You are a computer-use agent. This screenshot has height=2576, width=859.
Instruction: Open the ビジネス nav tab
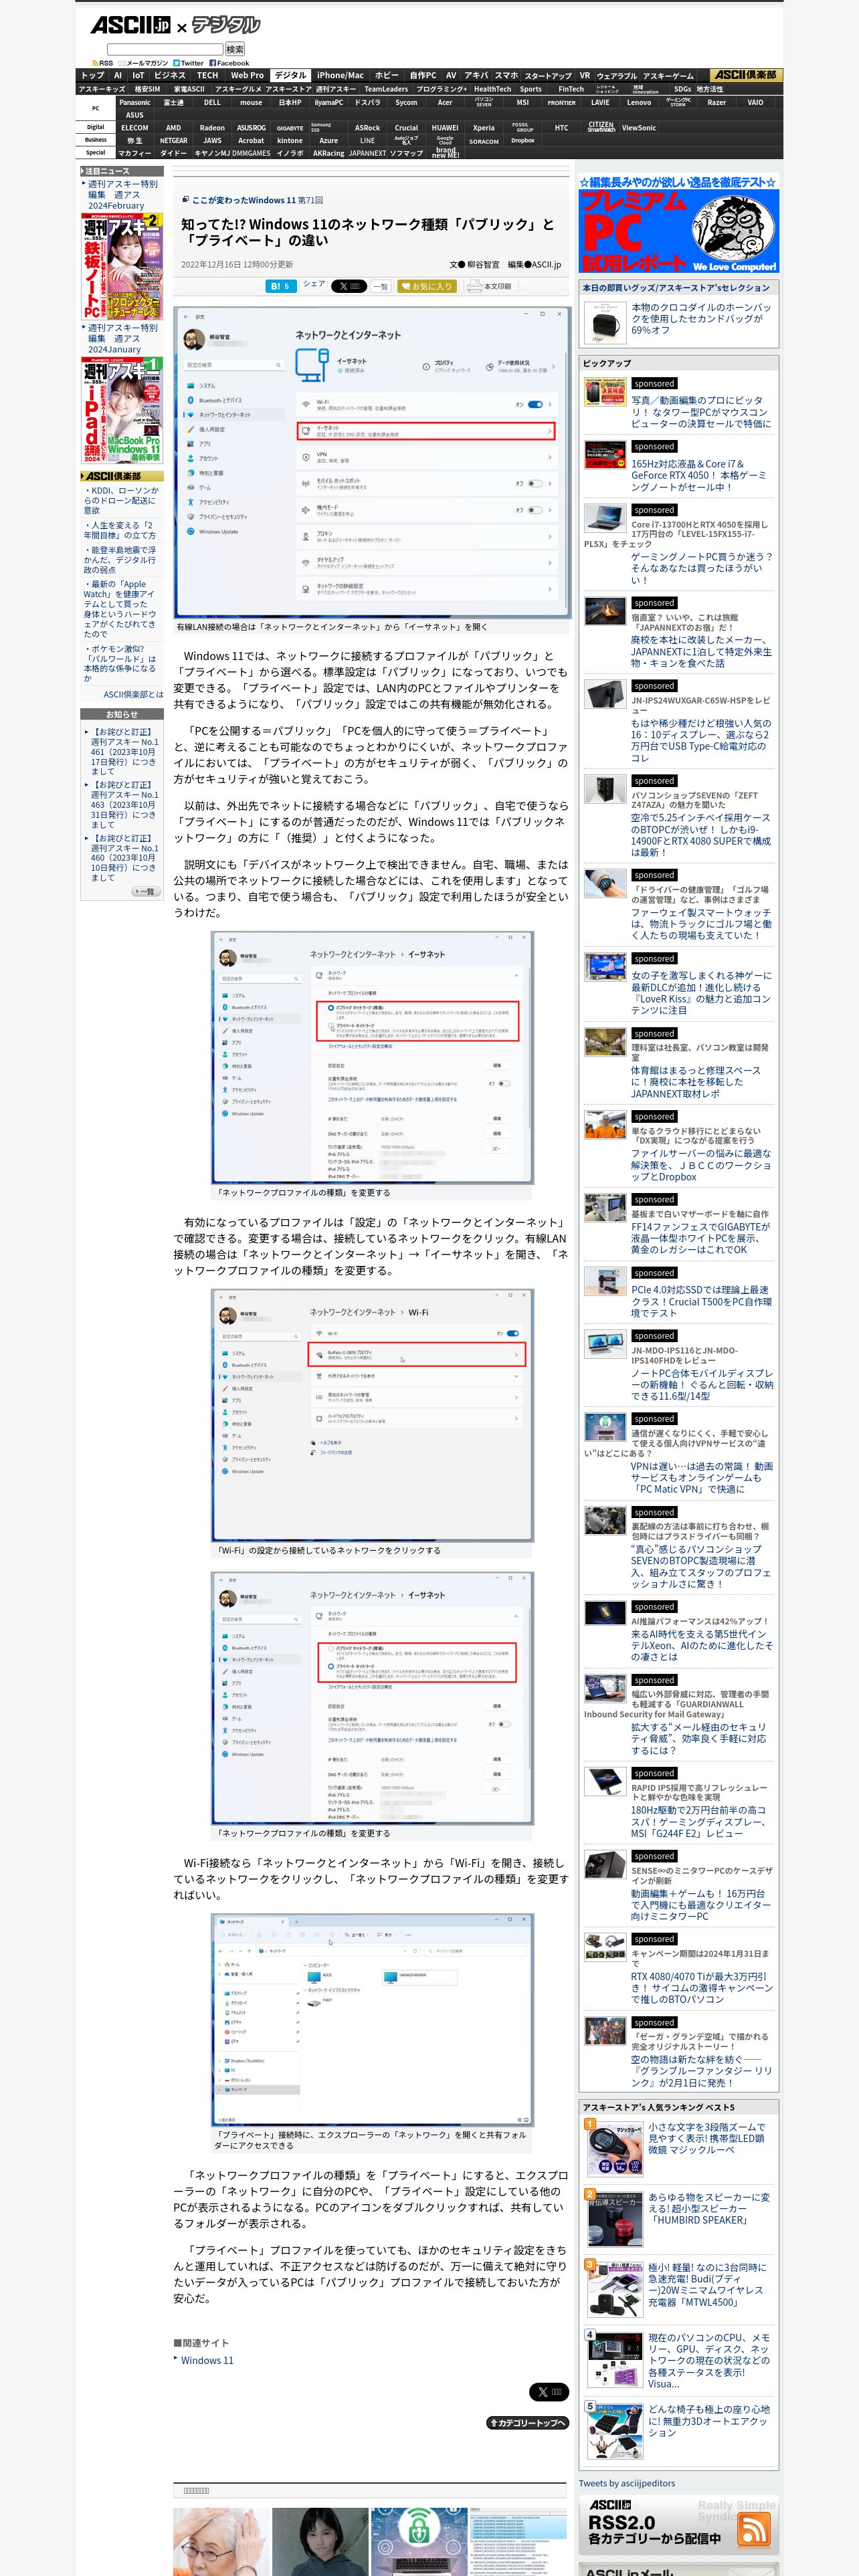(x=170, y=75)
